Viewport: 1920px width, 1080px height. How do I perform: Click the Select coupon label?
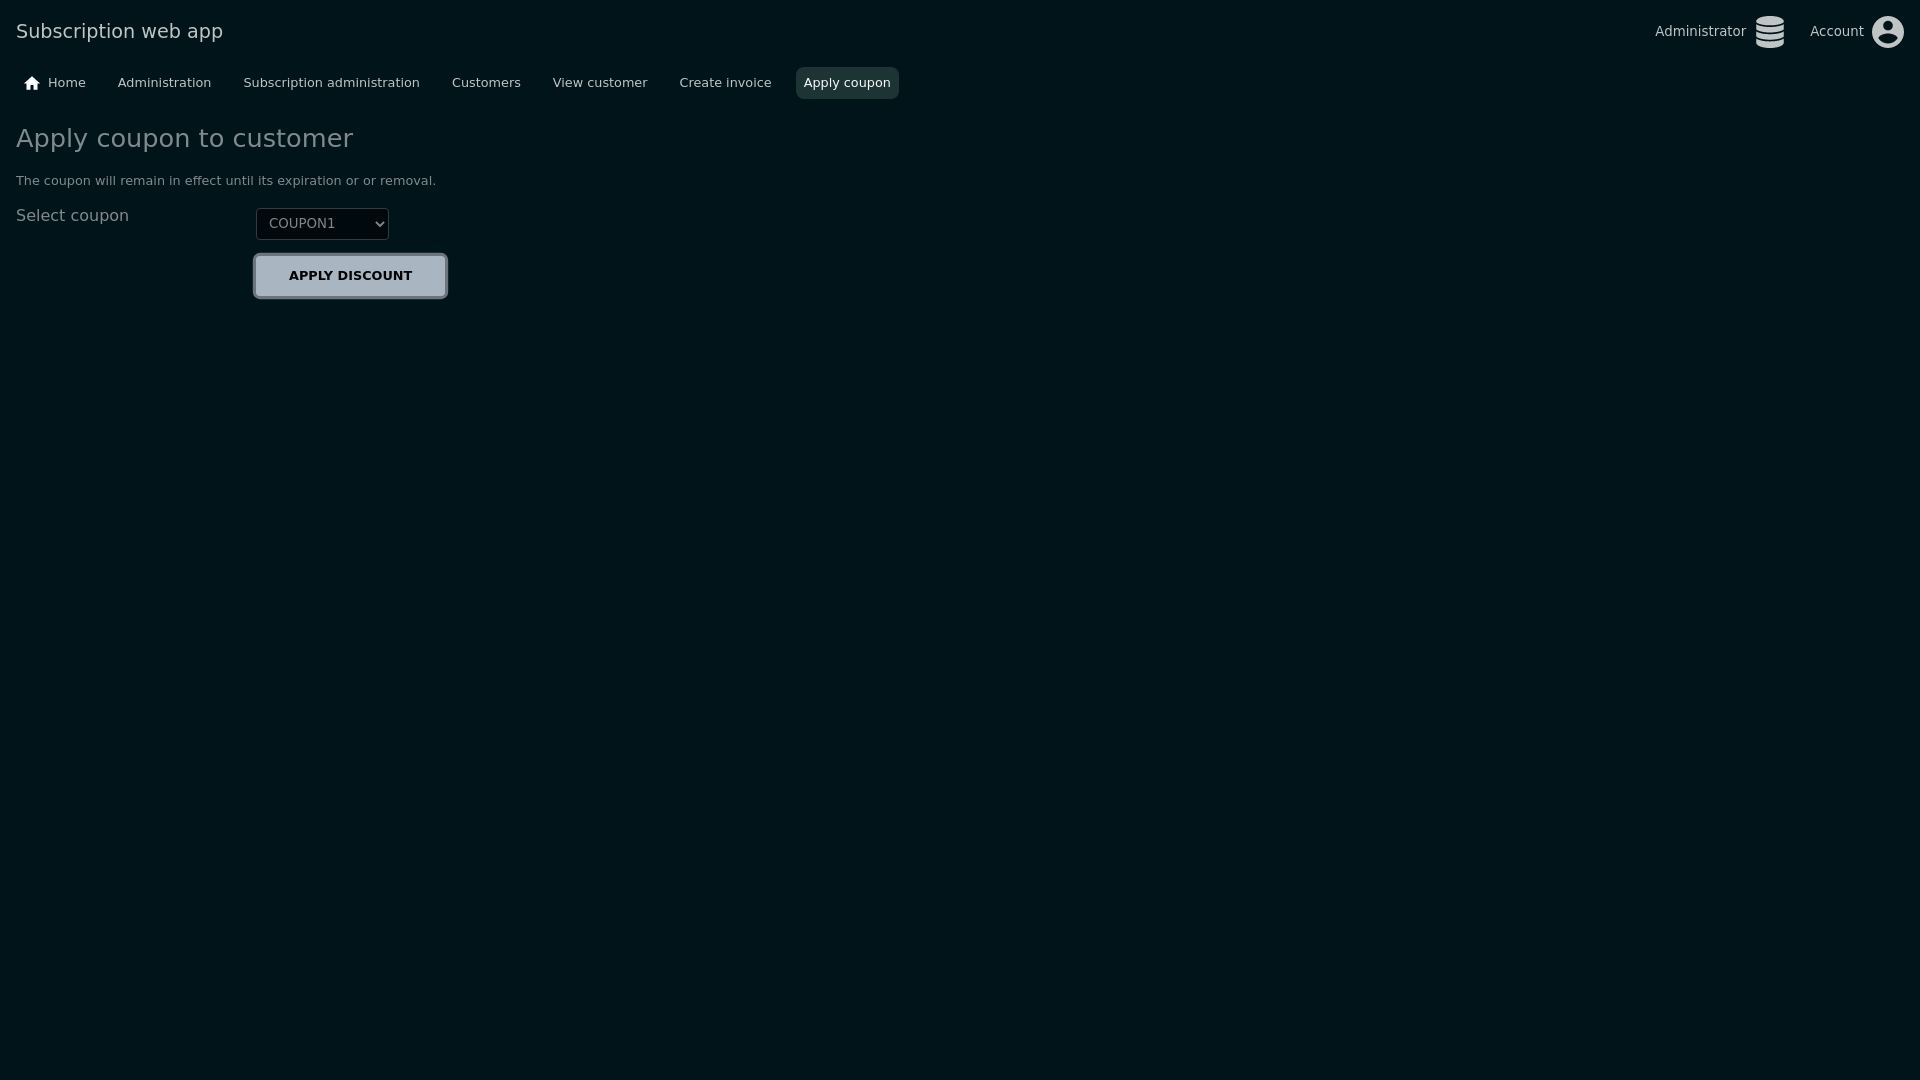pos(72,216)
